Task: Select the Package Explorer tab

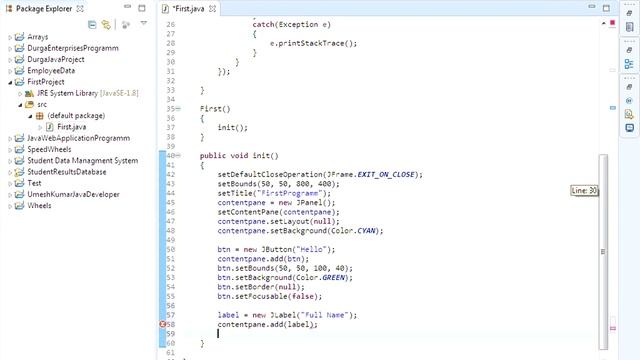Action: 44,9
